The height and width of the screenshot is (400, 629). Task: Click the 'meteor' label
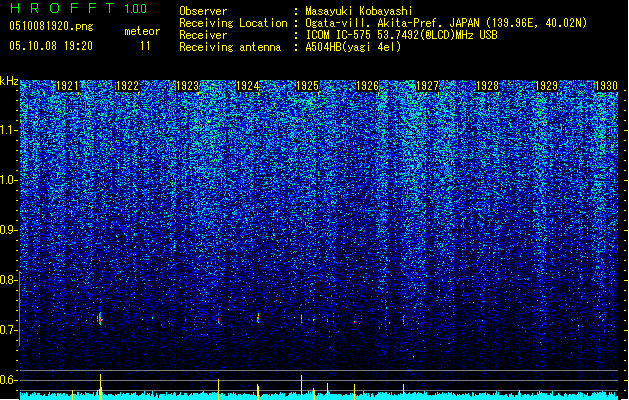142,31
